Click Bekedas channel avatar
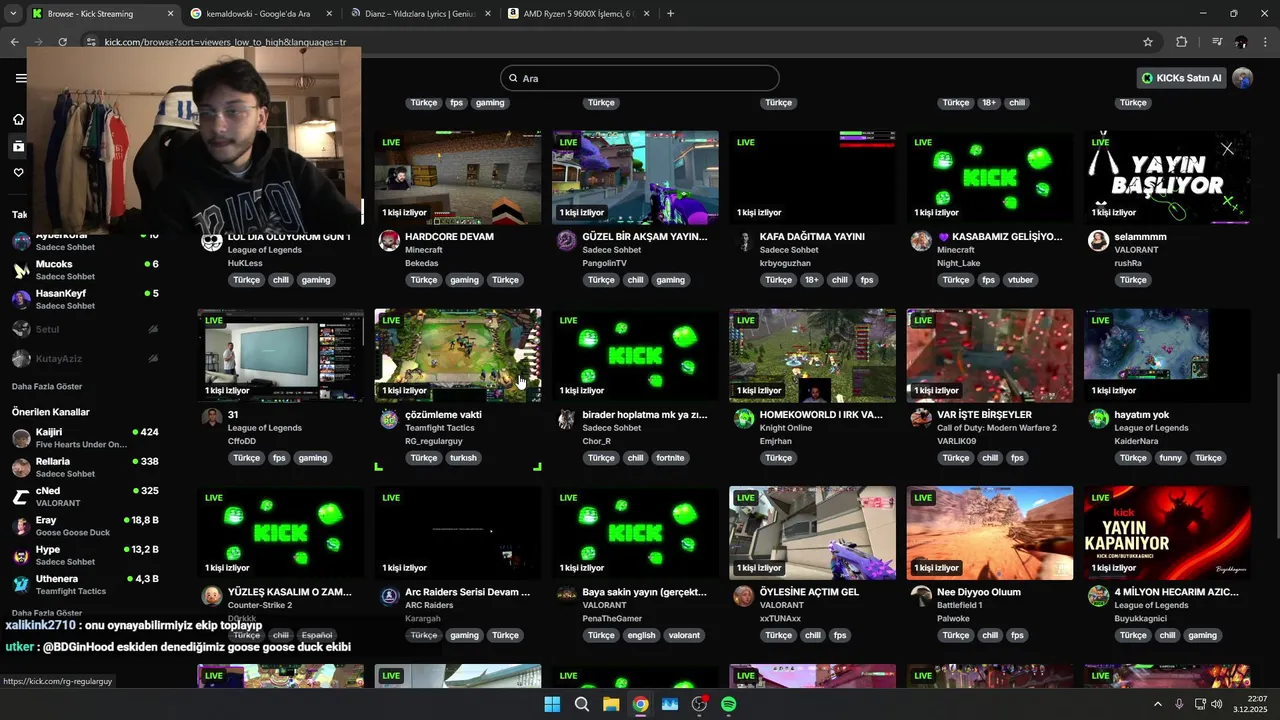 coord(389,241)
